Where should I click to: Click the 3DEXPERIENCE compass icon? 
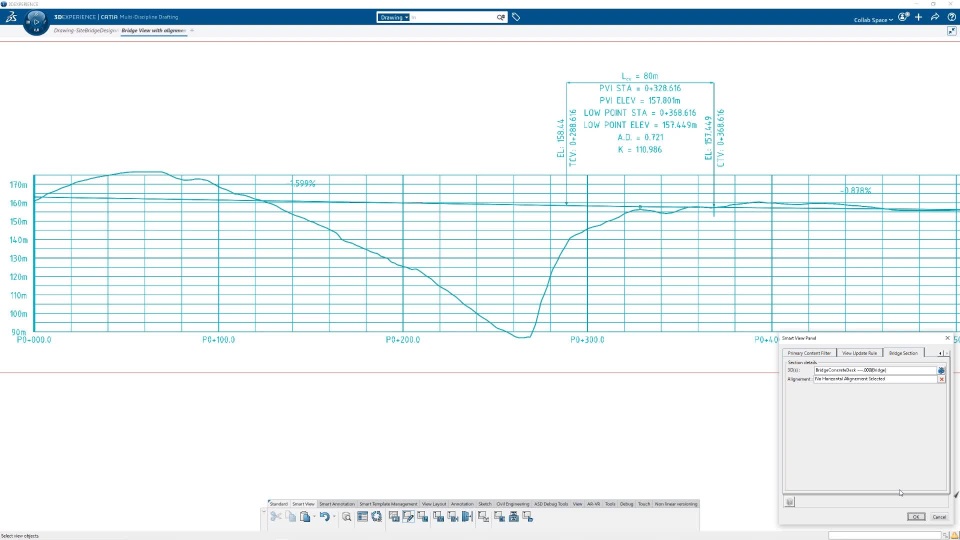point(36,22)
